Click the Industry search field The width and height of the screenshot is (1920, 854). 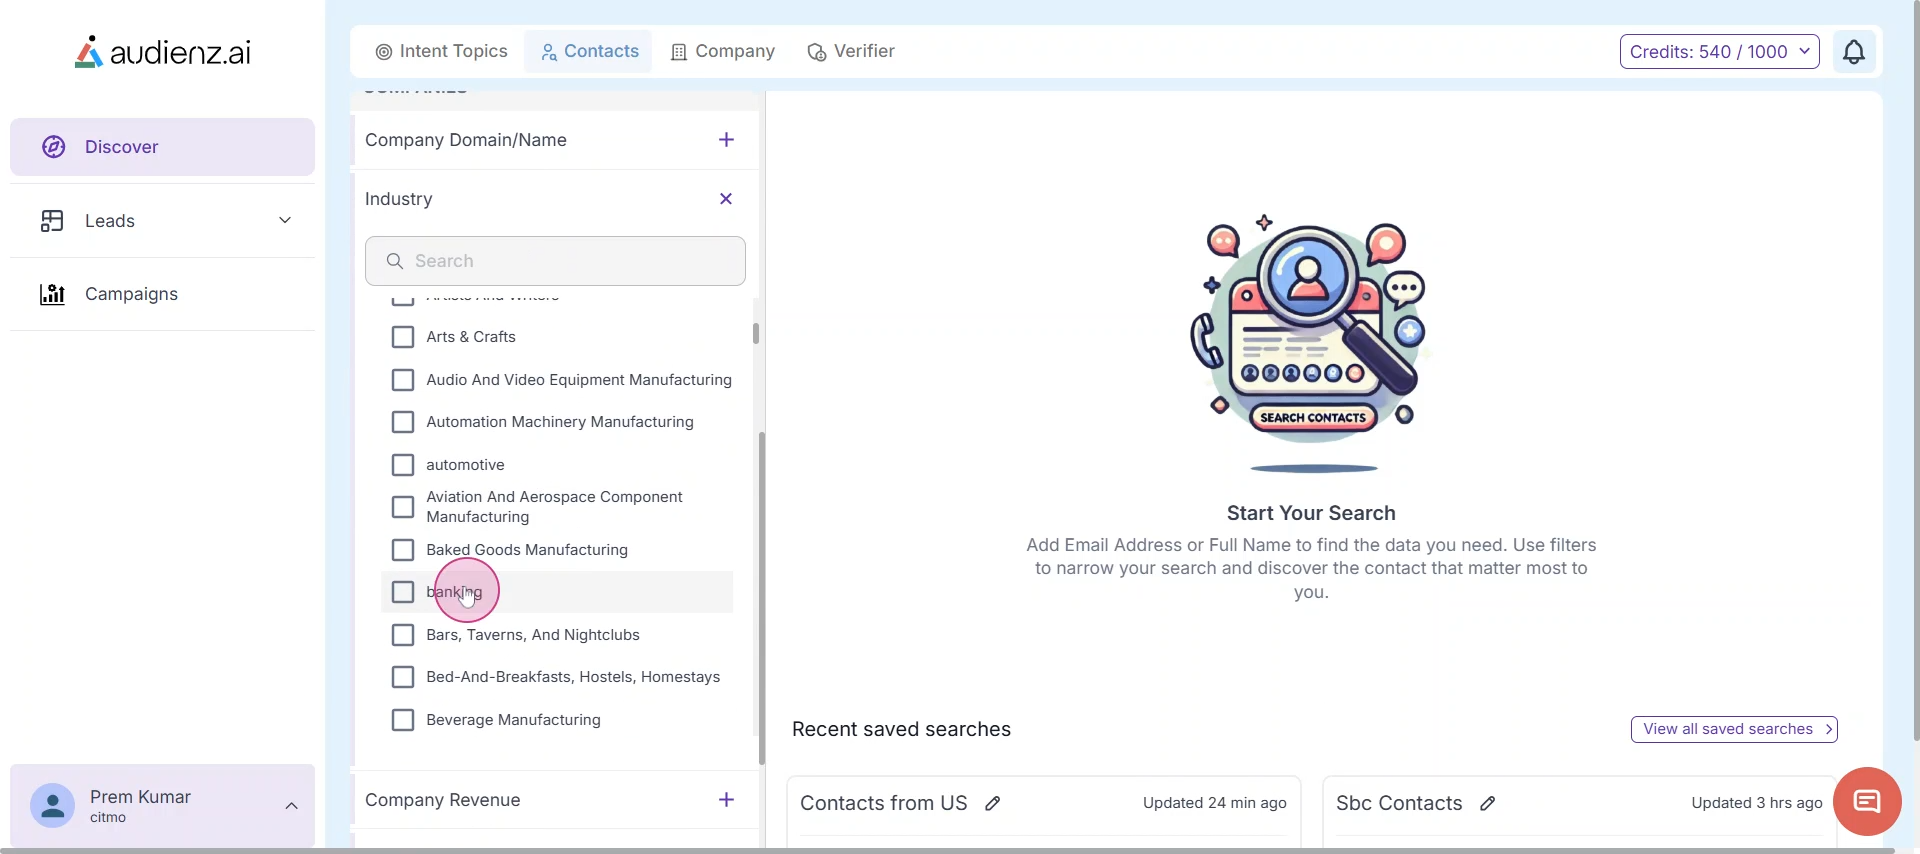coord(556,261)
